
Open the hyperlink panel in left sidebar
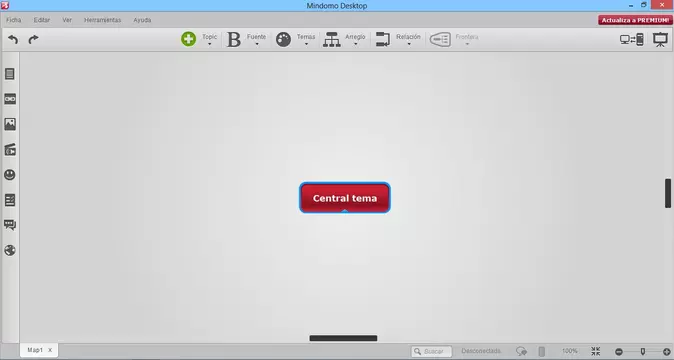[10, 99]
